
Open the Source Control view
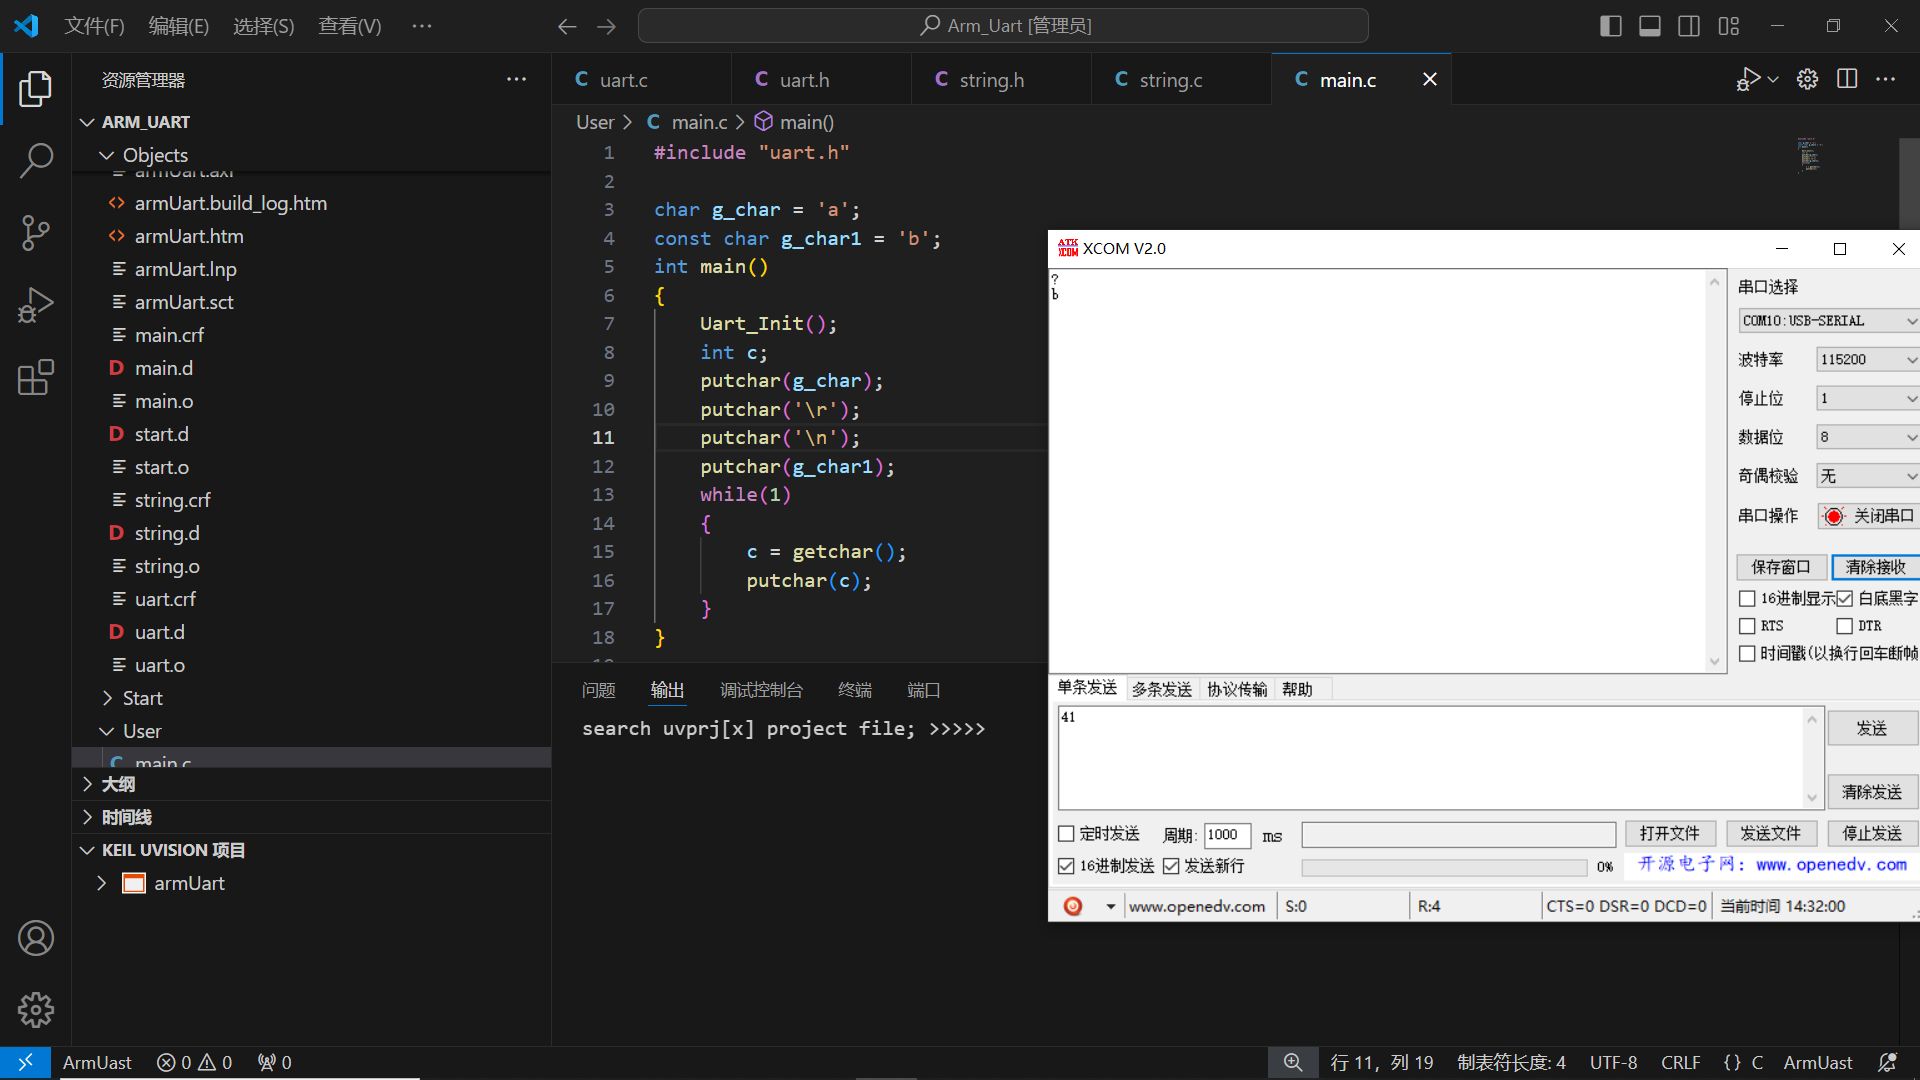coord(36,232)
